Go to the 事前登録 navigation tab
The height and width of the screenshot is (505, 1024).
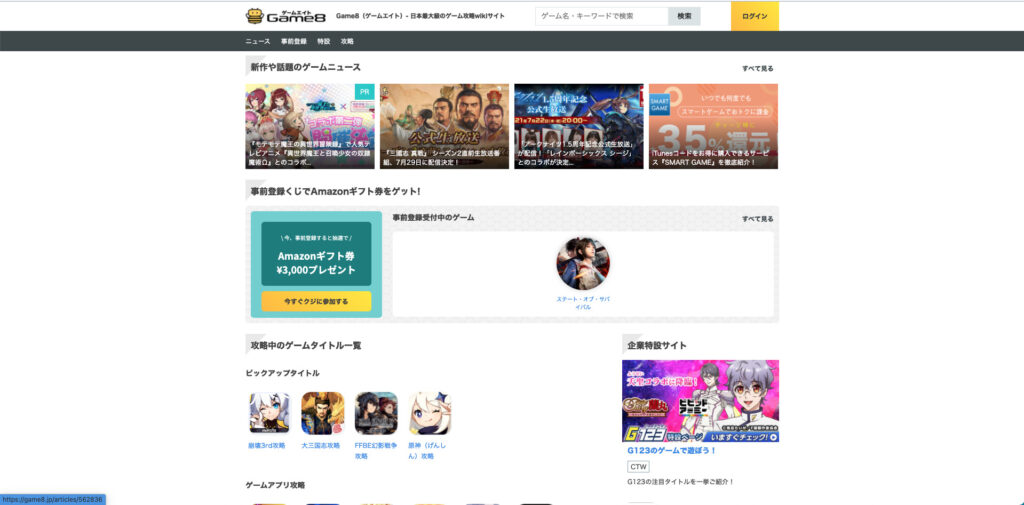point(294,41)
